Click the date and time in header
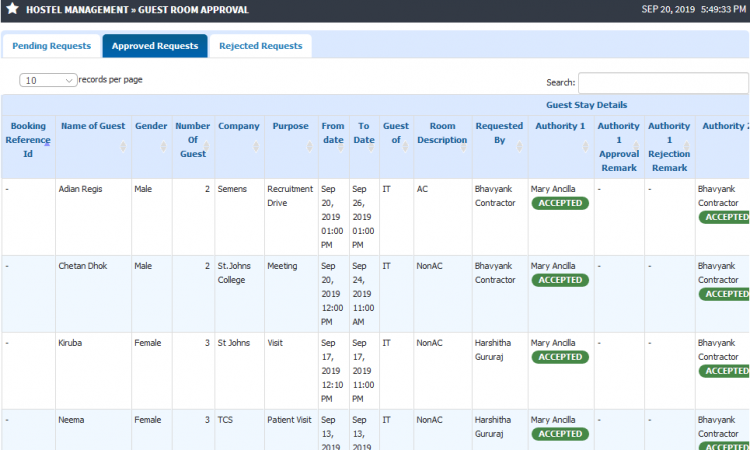 pyautogui.click(x=694, y=9)
